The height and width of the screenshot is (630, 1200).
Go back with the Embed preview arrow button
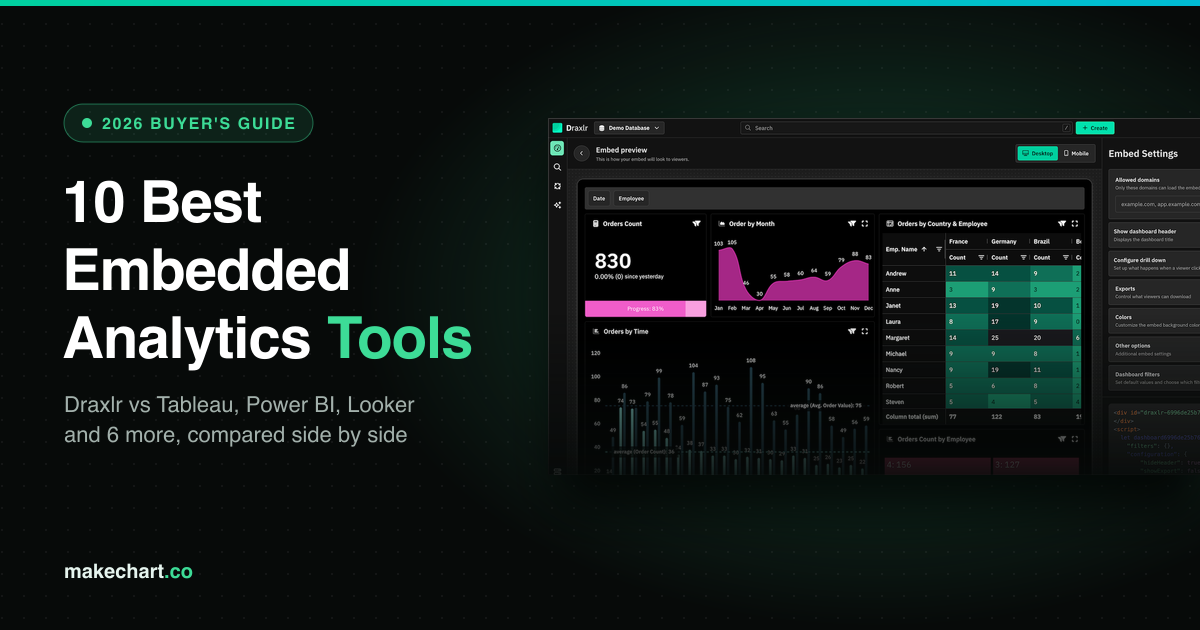click(x=582, y=153)
